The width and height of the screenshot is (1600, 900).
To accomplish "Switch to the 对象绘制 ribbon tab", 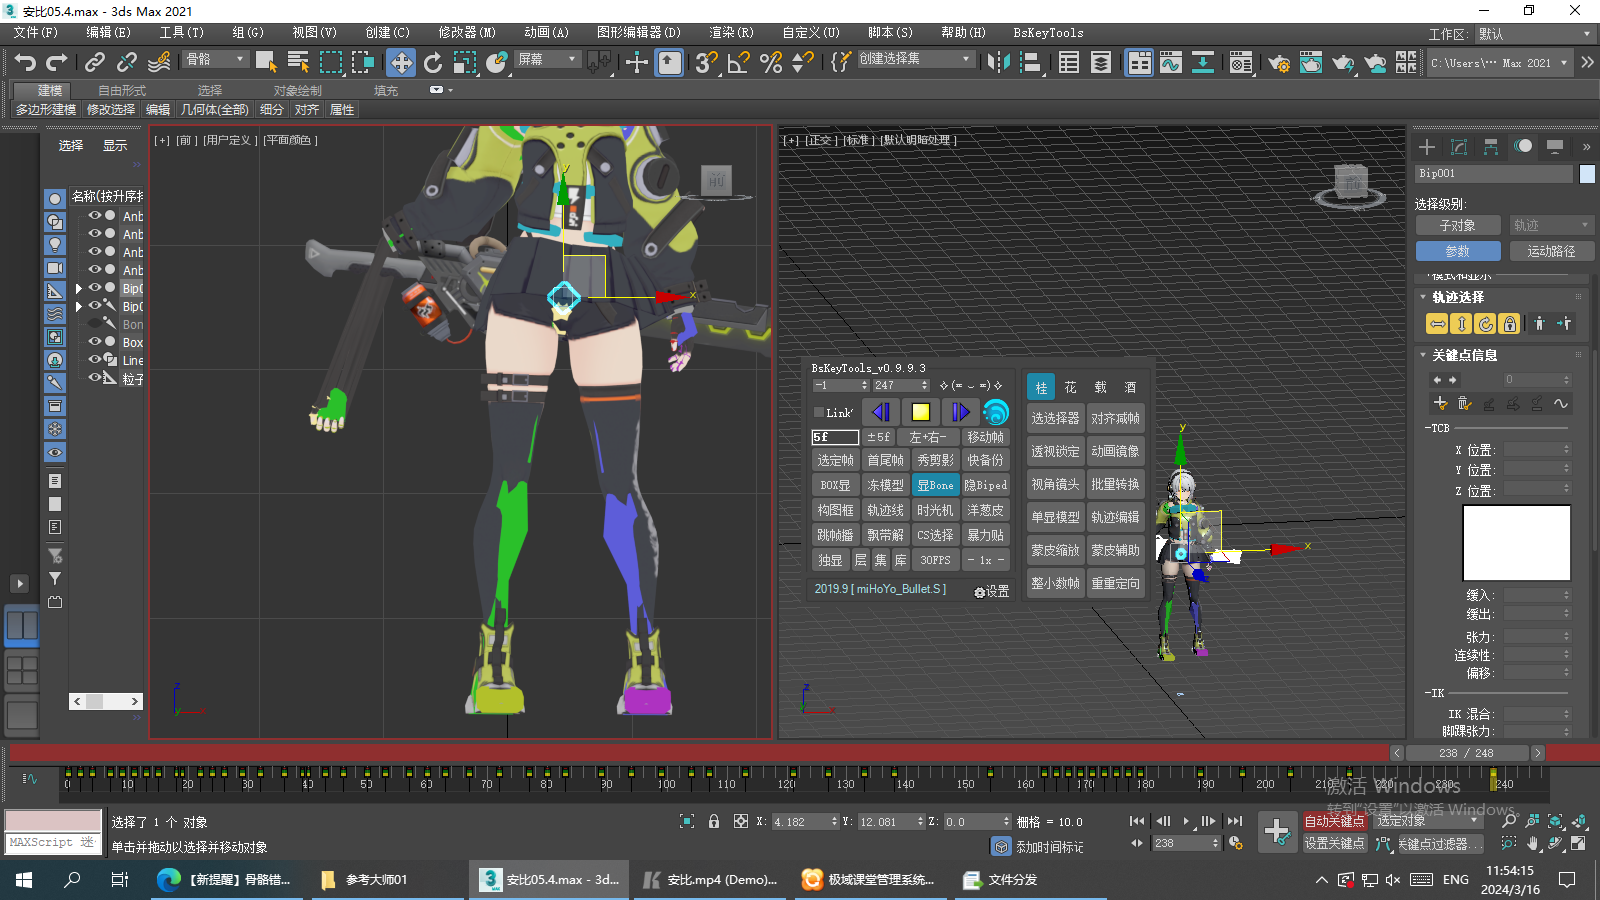I will click(x=297, y=90).
